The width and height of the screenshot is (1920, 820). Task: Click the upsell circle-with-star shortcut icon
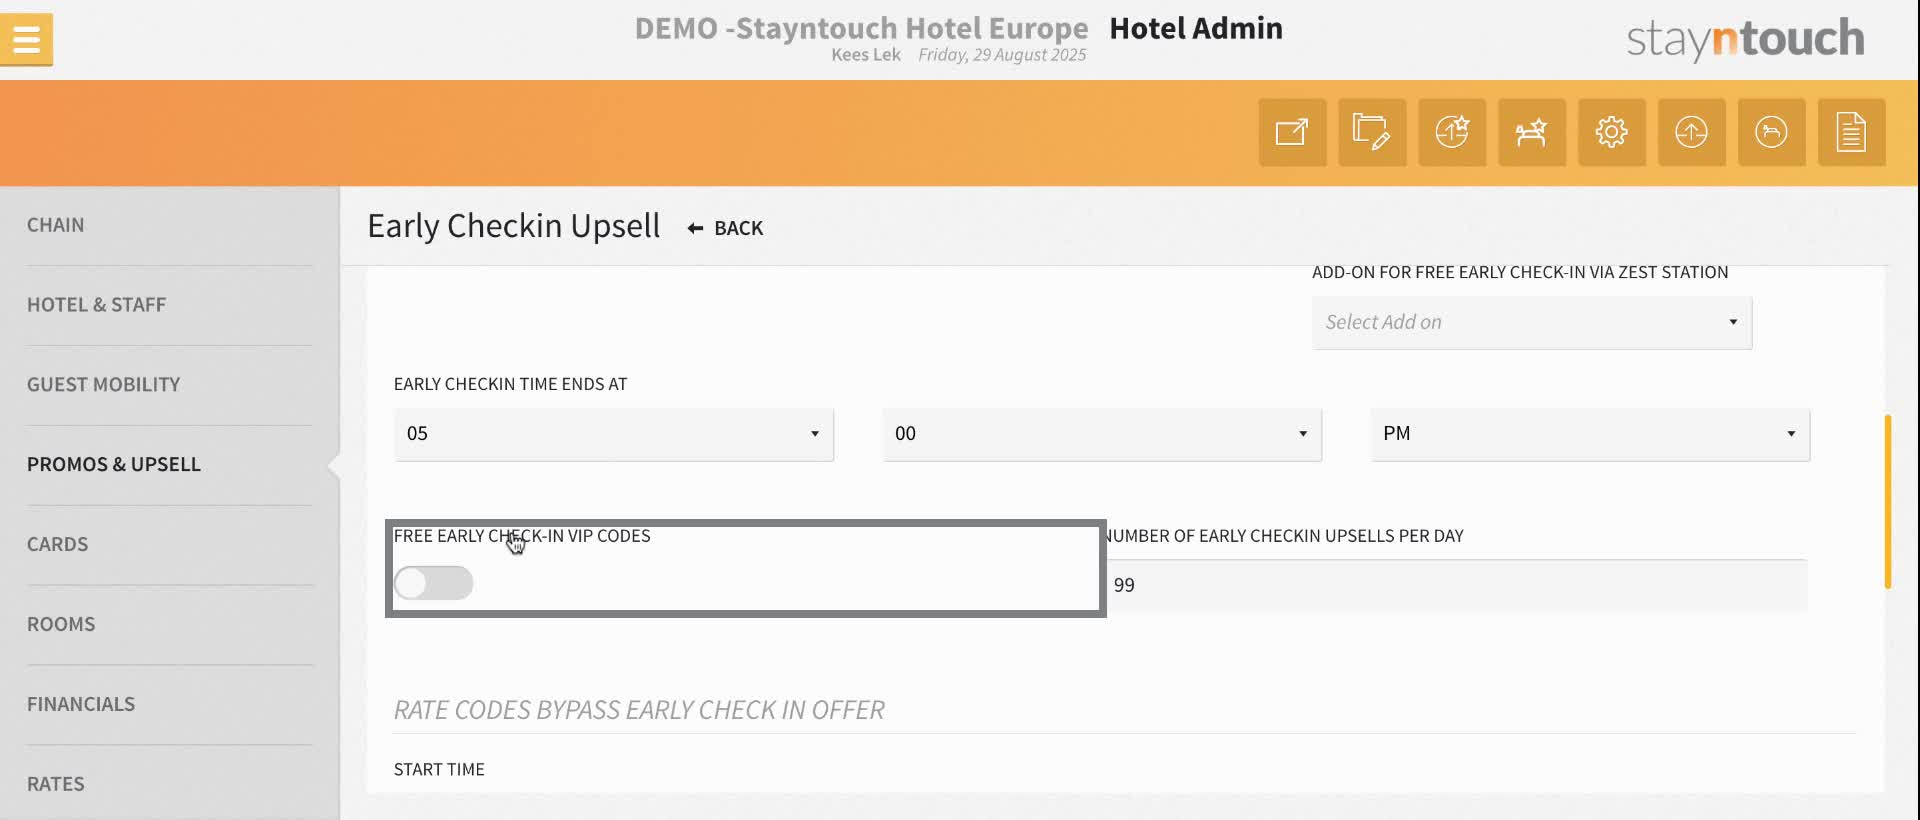tap(1452, 132)
